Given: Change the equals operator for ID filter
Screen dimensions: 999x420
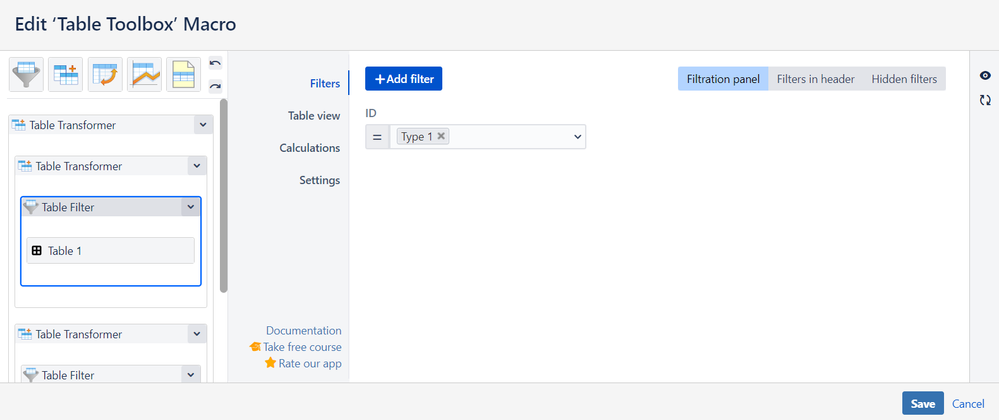Looking at the screenshot, I should 377,137.
